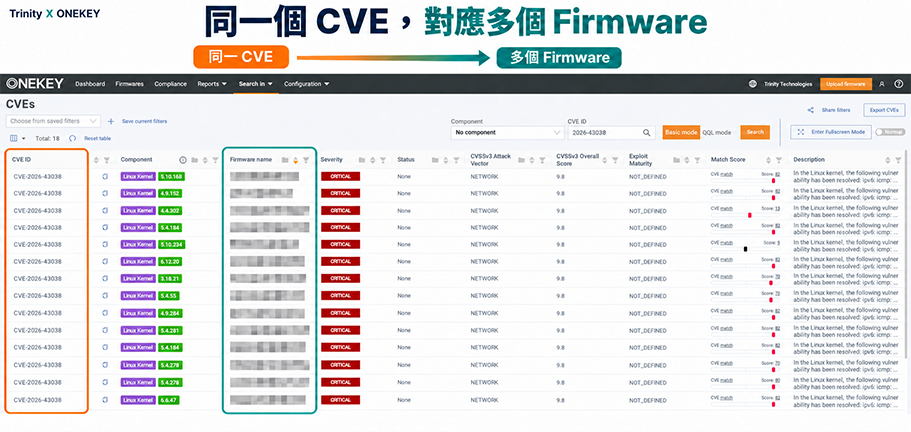This screenshot has height=432, width=911.
Task: Go to the Dashboard page
Action: point(90,84)
